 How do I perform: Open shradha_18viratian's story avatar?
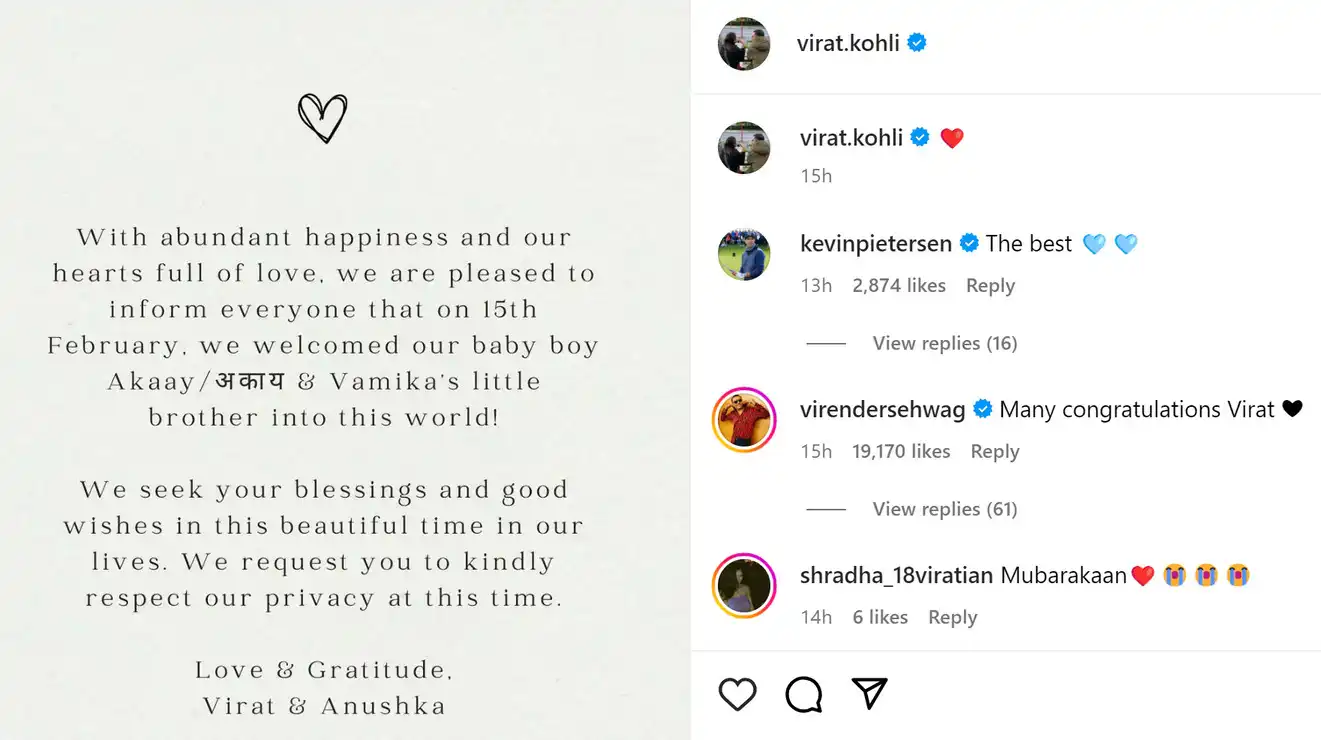[x=744, y=586]
